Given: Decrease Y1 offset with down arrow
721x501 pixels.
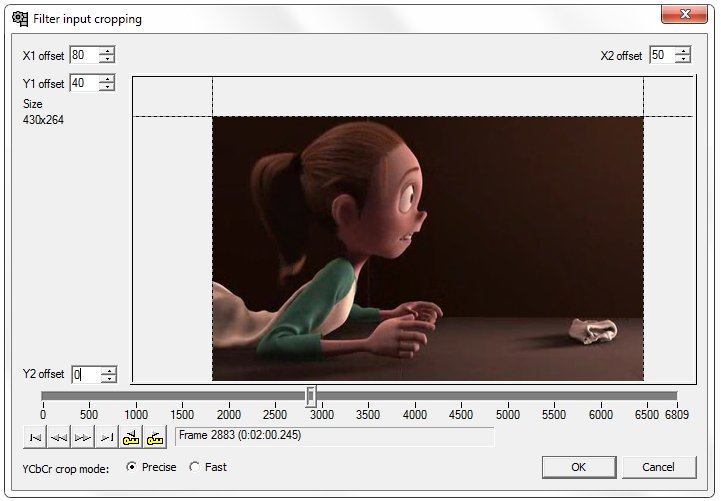Looking at the screenshot, I should tap(107, 87).
